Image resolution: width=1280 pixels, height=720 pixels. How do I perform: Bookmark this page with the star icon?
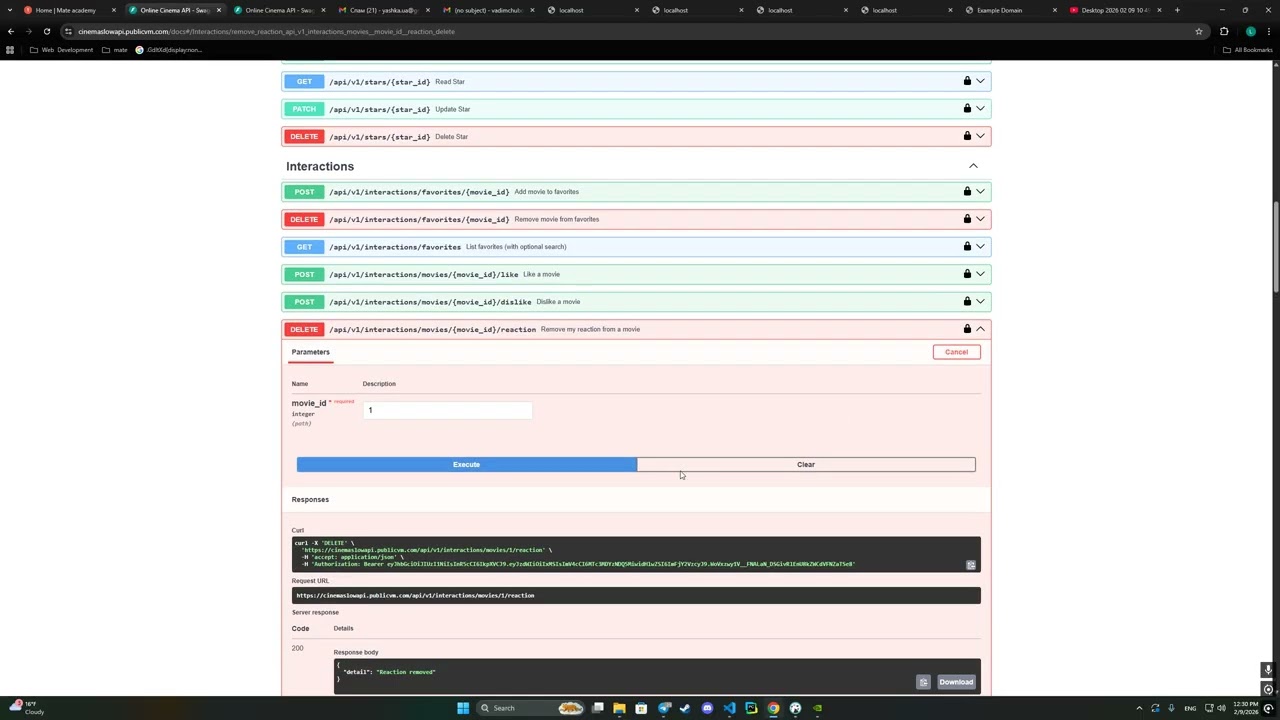coord(1198,31)
